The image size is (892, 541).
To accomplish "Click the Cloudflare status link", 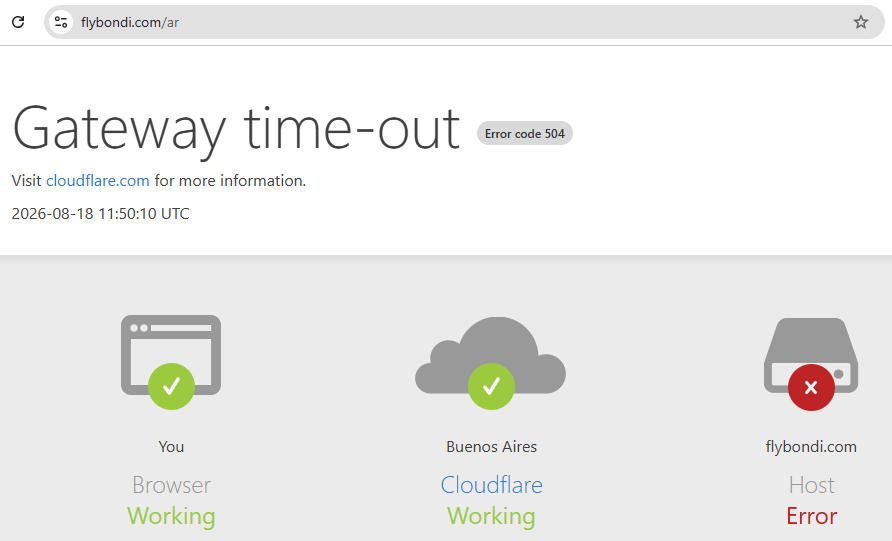I will click(x=492, y=485).
